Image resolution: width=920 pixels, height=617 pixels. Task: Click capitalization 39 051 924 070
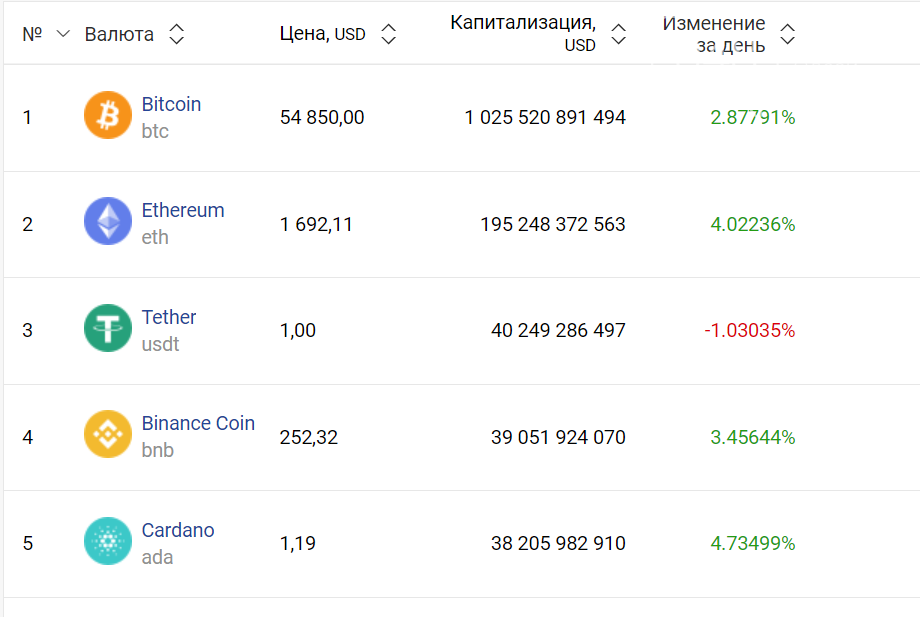(558, 437)
